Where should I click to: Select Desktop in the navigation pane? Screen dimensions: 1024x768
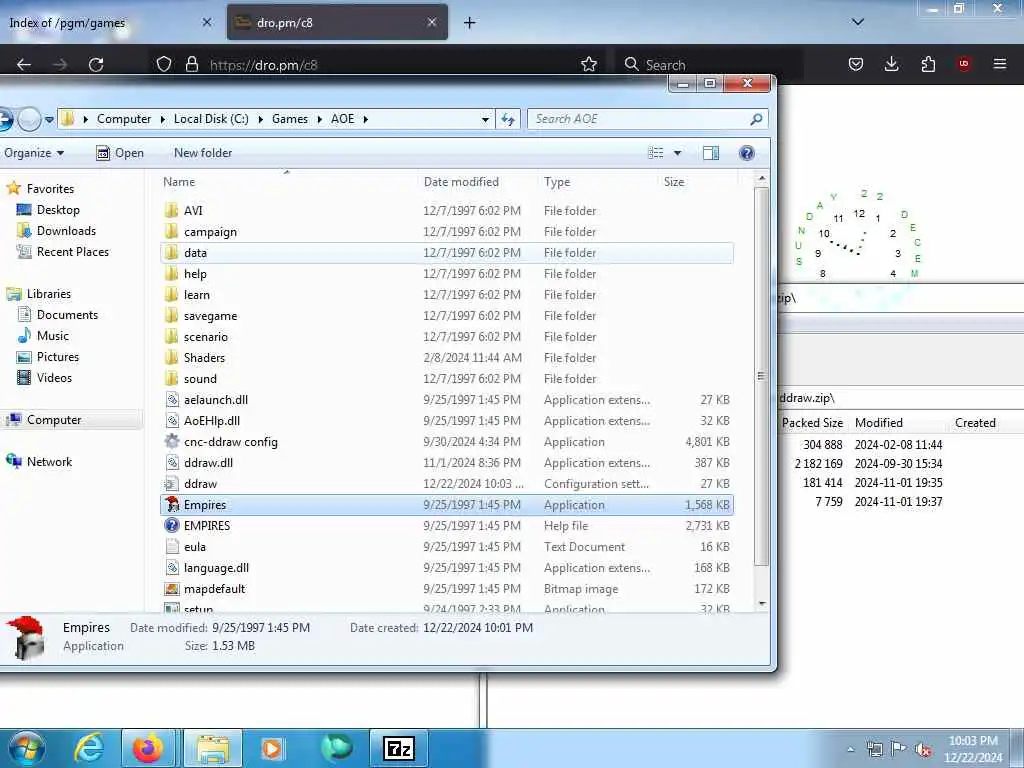pos(58,210)
